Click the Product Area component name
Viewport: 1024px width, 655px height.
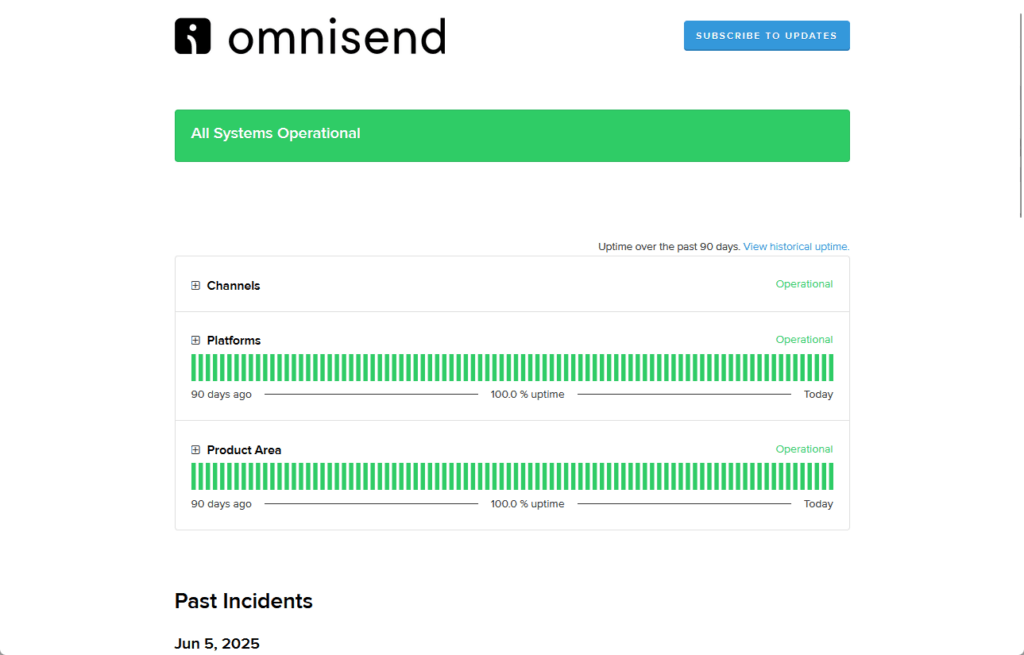click(244, 450)
